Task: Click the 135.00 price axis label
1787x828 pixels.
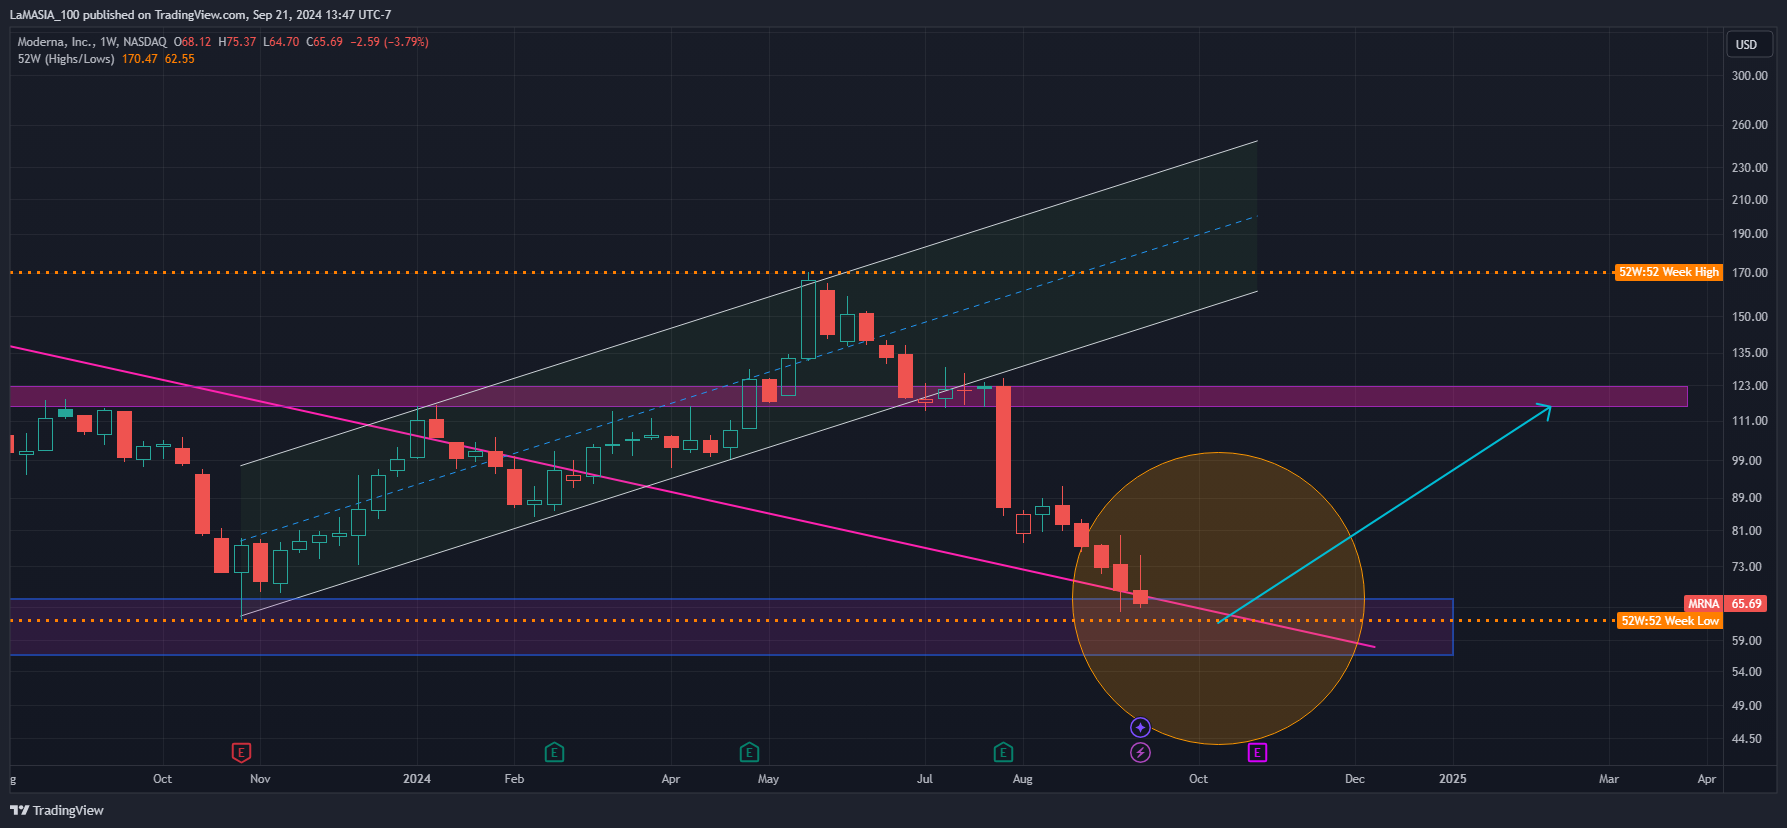Action: pyautogui.click(x=1750, y=353)
